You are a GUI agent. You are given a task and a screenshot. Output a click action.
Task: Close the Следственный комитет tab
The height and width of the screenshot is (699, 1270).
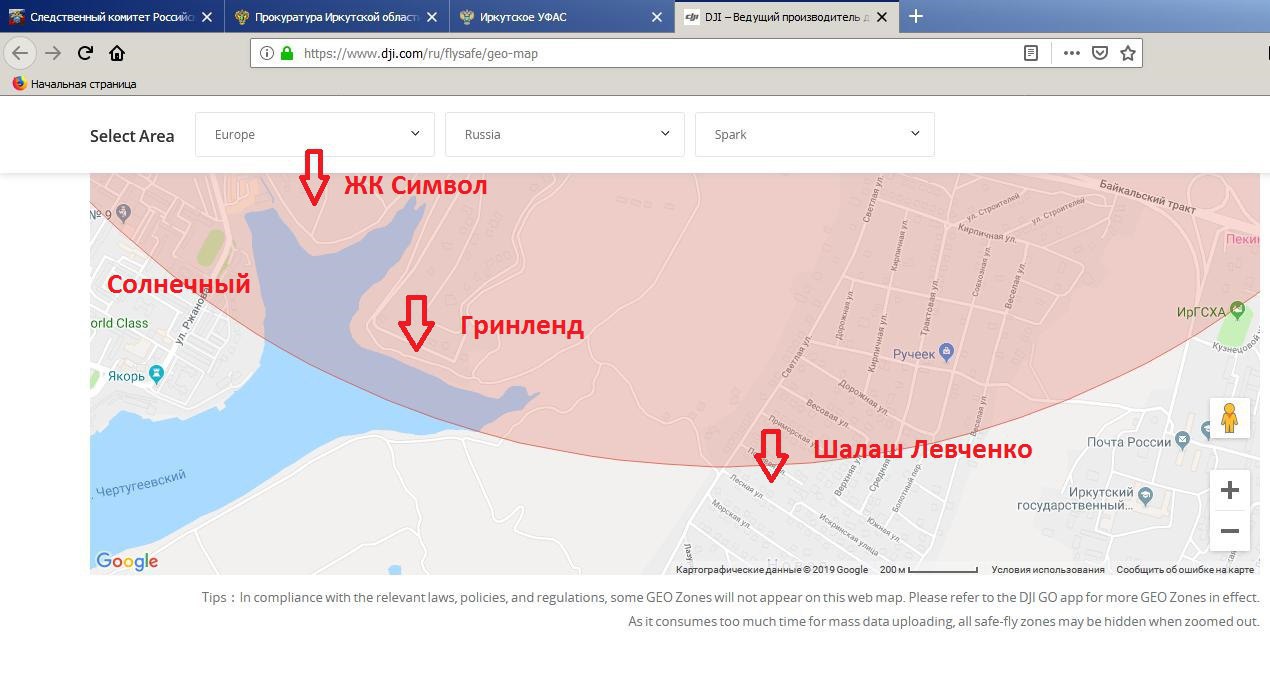coord(206,17)
